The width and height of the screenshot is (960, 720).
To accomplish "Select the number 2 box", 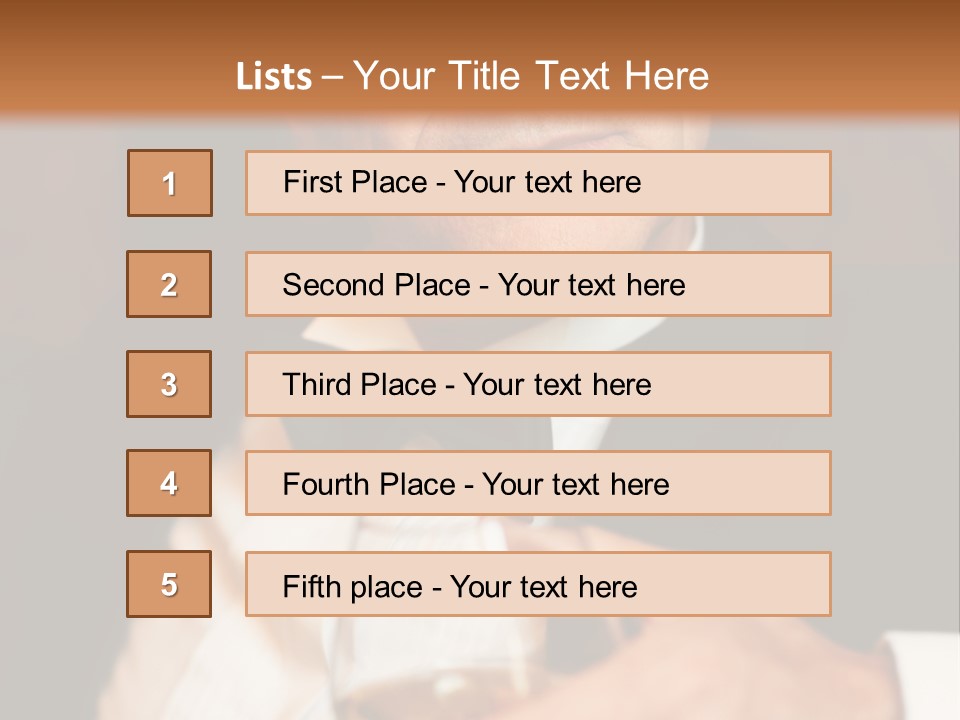I will pyautogui.click(x=169, y=284).
